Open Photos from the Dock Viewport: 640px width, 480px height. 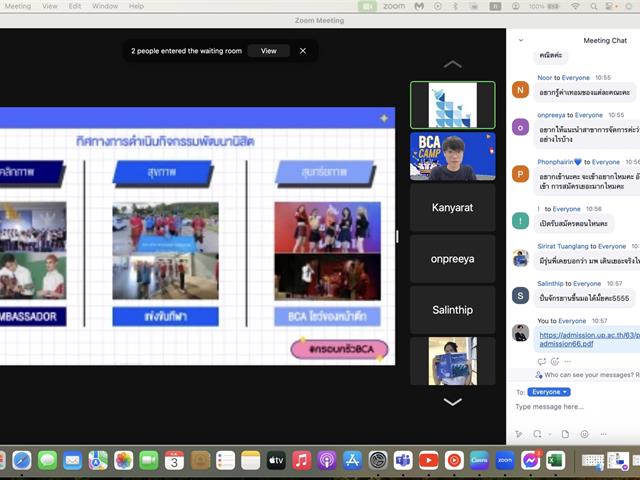pyautogui.click(x=124, y=461)
